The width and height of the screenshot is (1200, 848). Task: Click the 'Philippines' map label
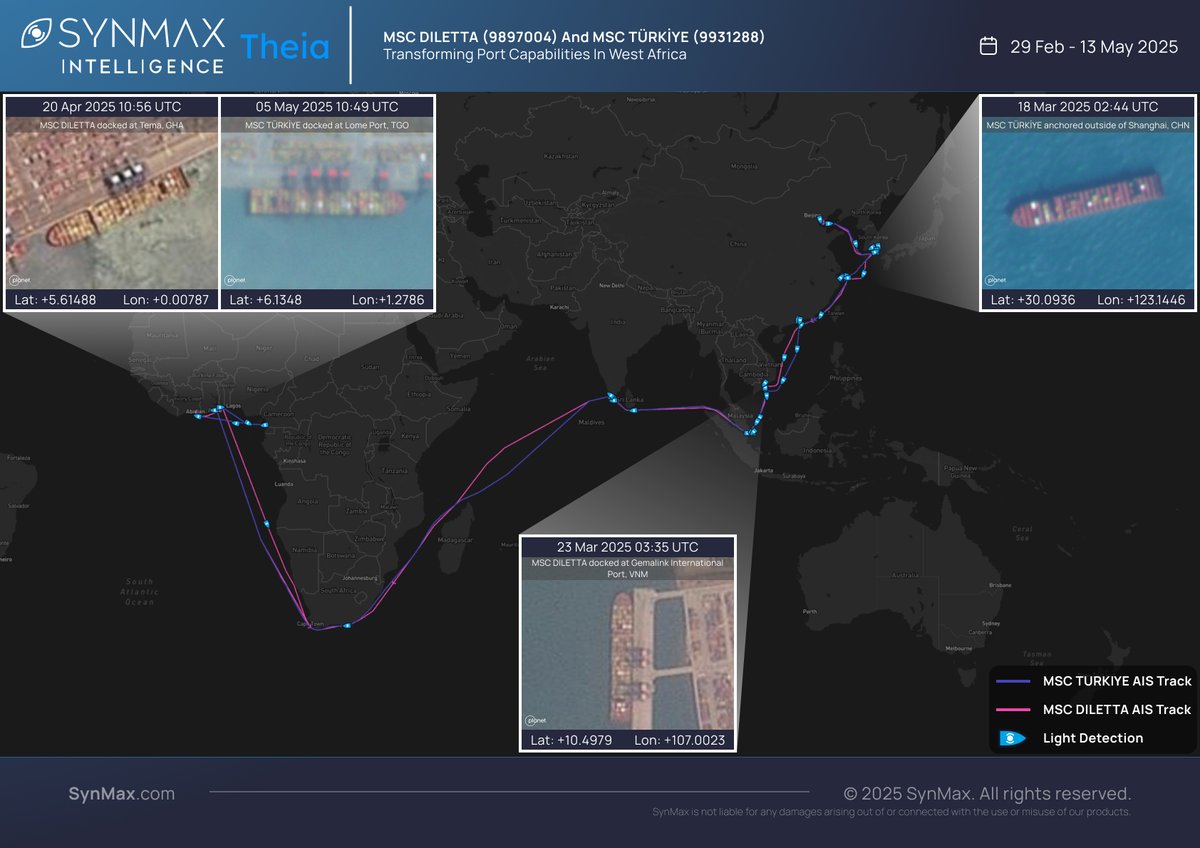[846, 378]
